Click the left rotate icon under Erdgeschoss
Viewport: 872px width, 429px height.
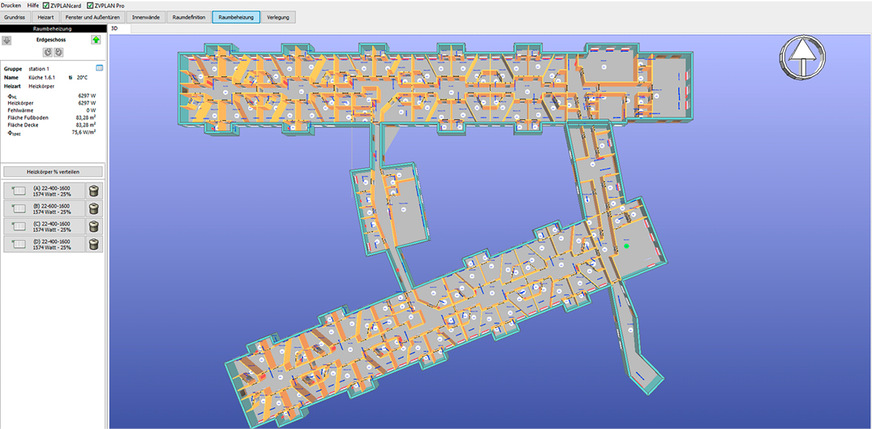(x=47, y=52)
